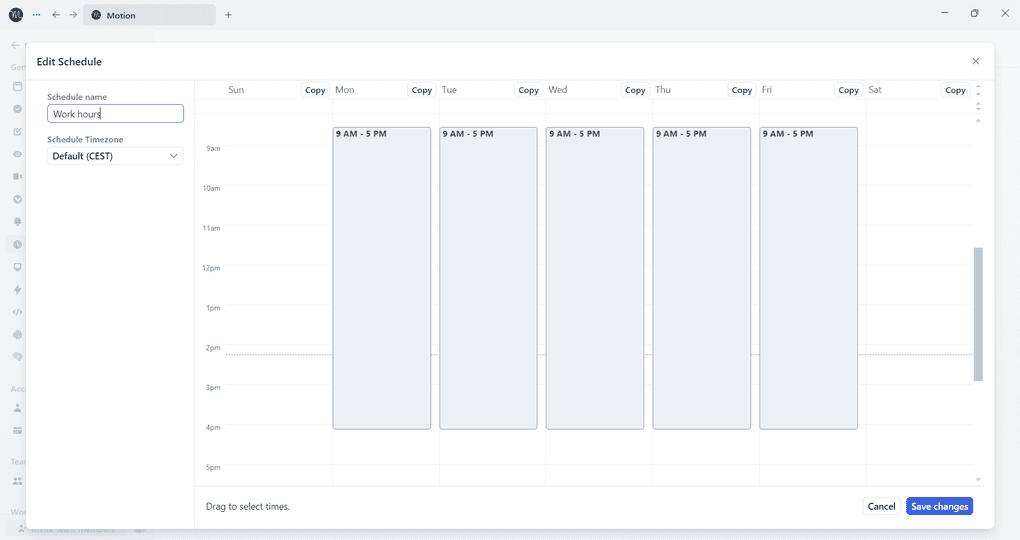Copy the Sunday schedule

tap(315, 90)
